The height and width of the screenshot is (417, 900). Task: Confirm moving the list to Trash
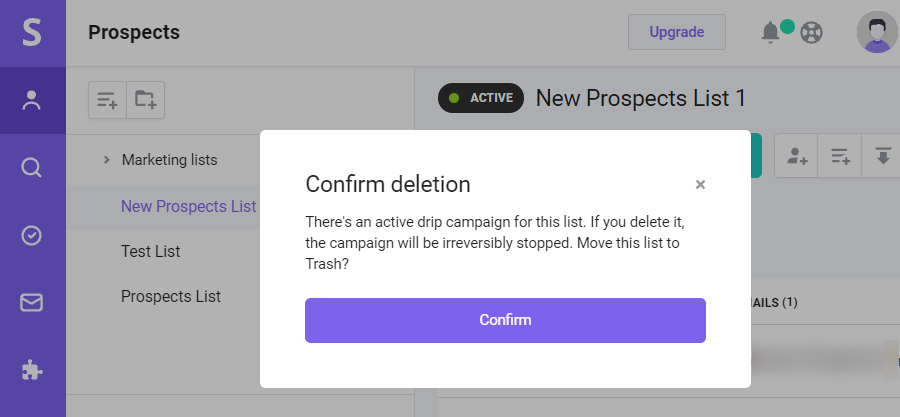pyautogui.click(x=505, y=320)
